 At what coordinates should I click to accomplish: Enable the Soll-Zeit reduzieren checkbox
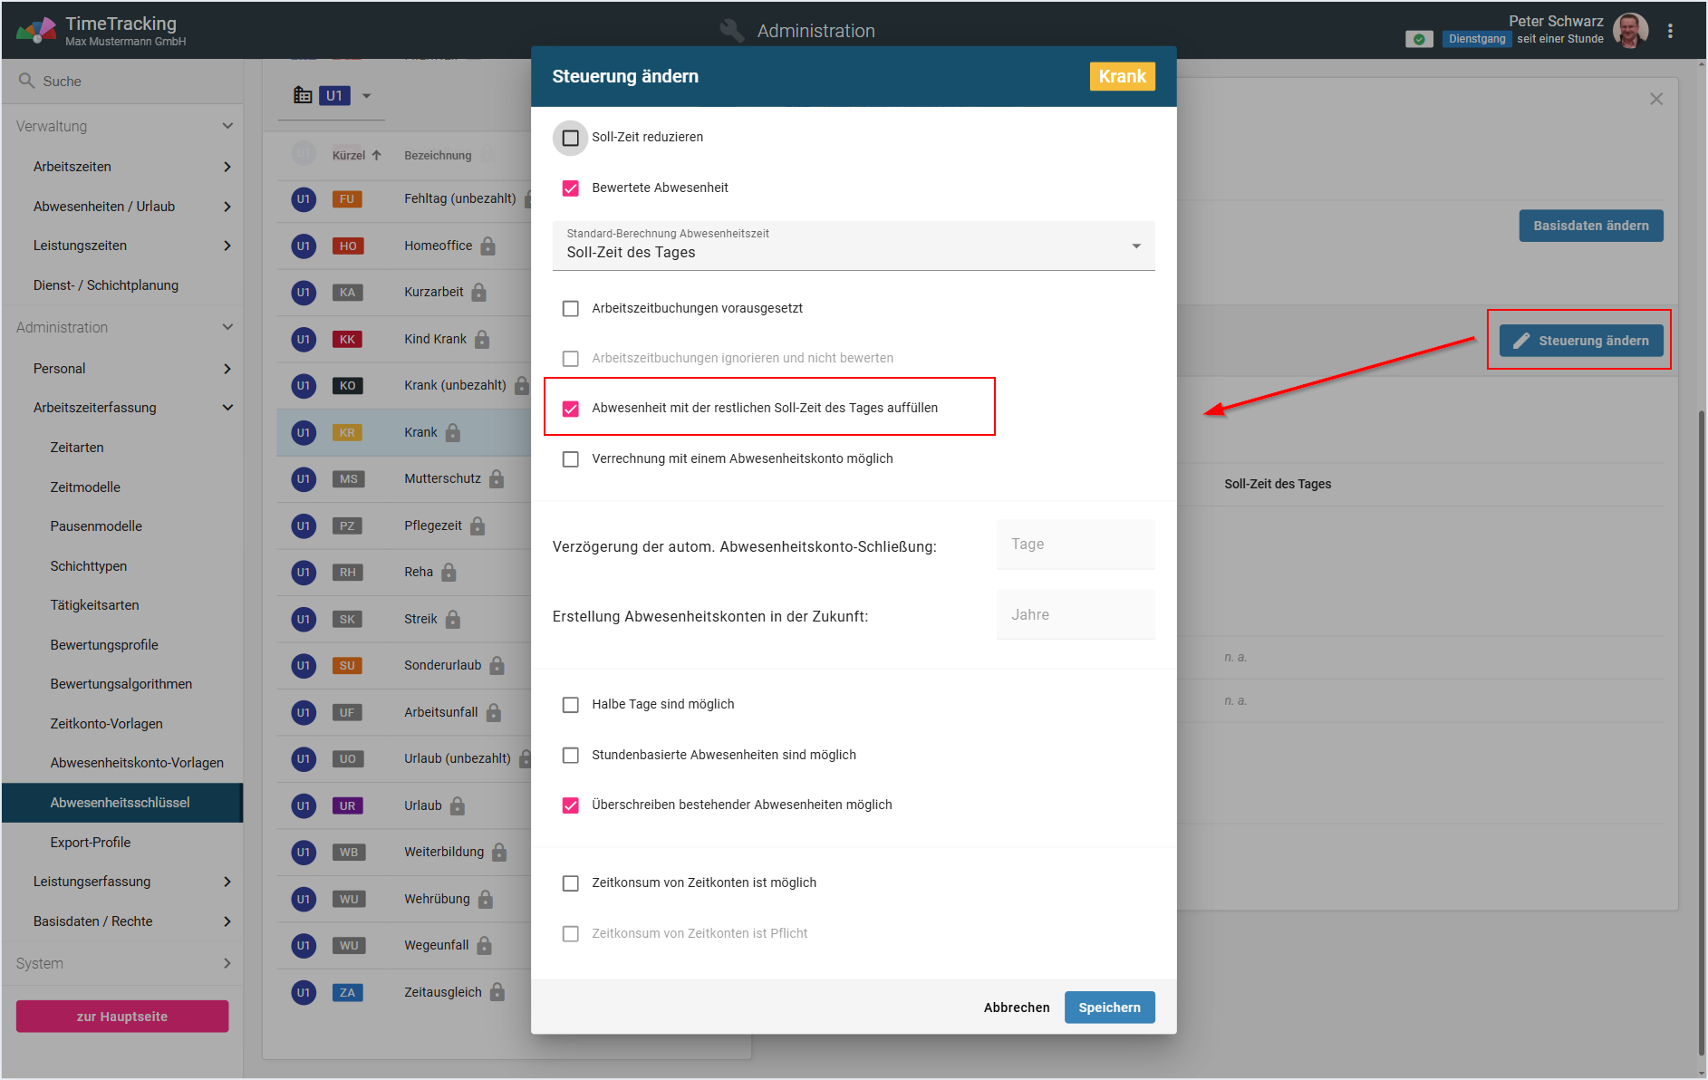(x=570, y=138)
